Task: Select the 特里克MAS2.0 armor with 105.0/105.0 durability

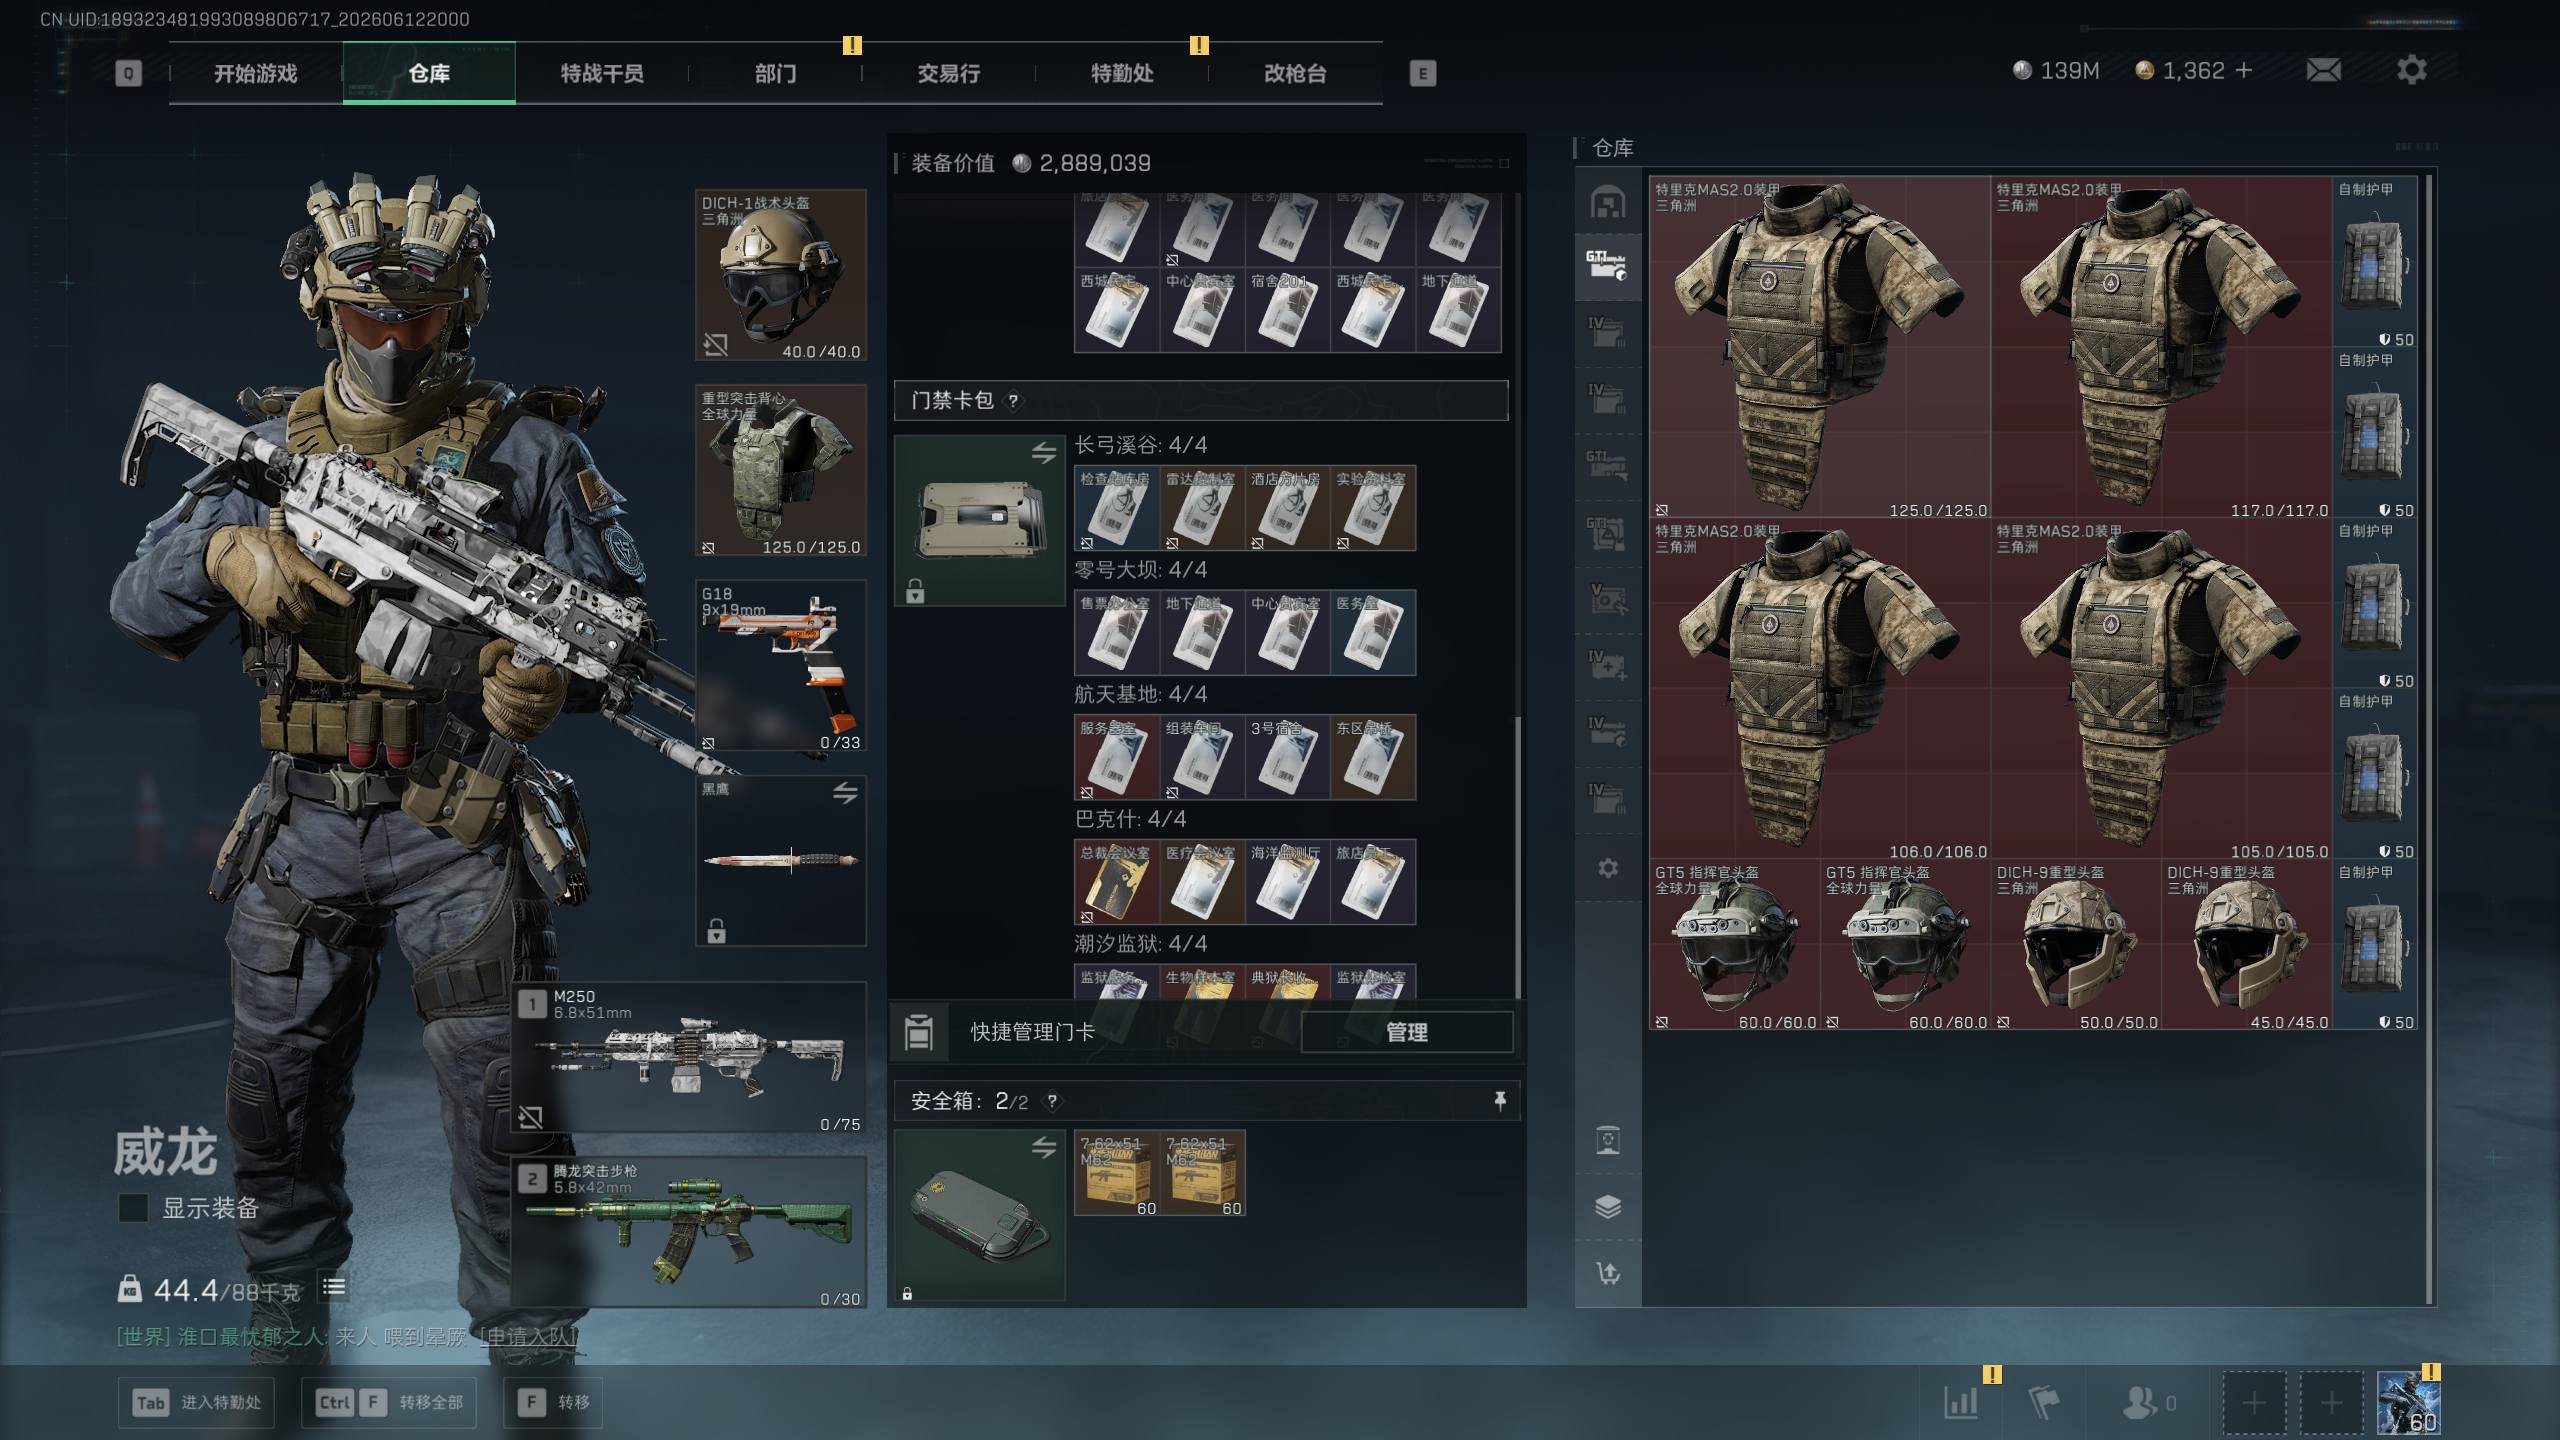Action: 2162,689
